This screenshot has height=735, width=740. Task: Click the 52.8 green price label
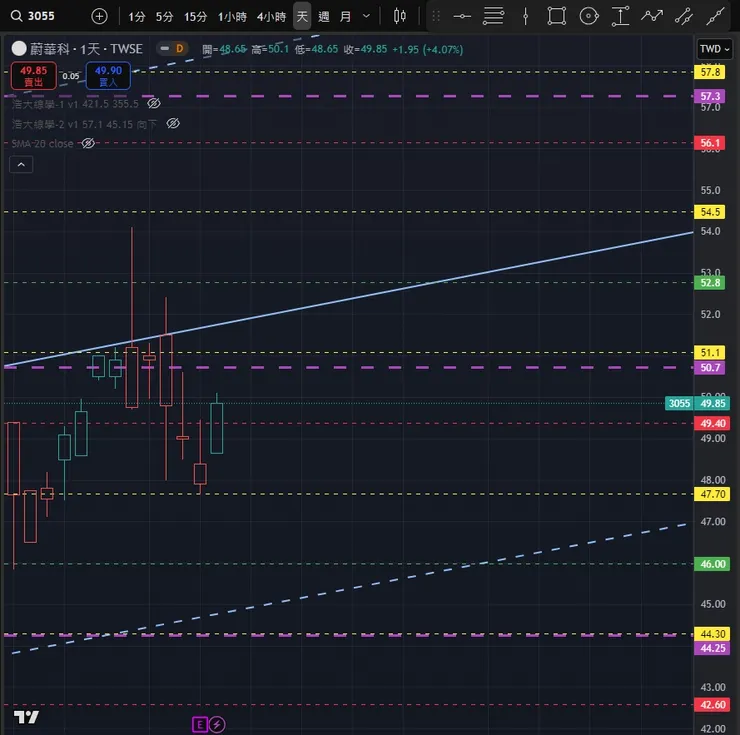pos(710,283)
